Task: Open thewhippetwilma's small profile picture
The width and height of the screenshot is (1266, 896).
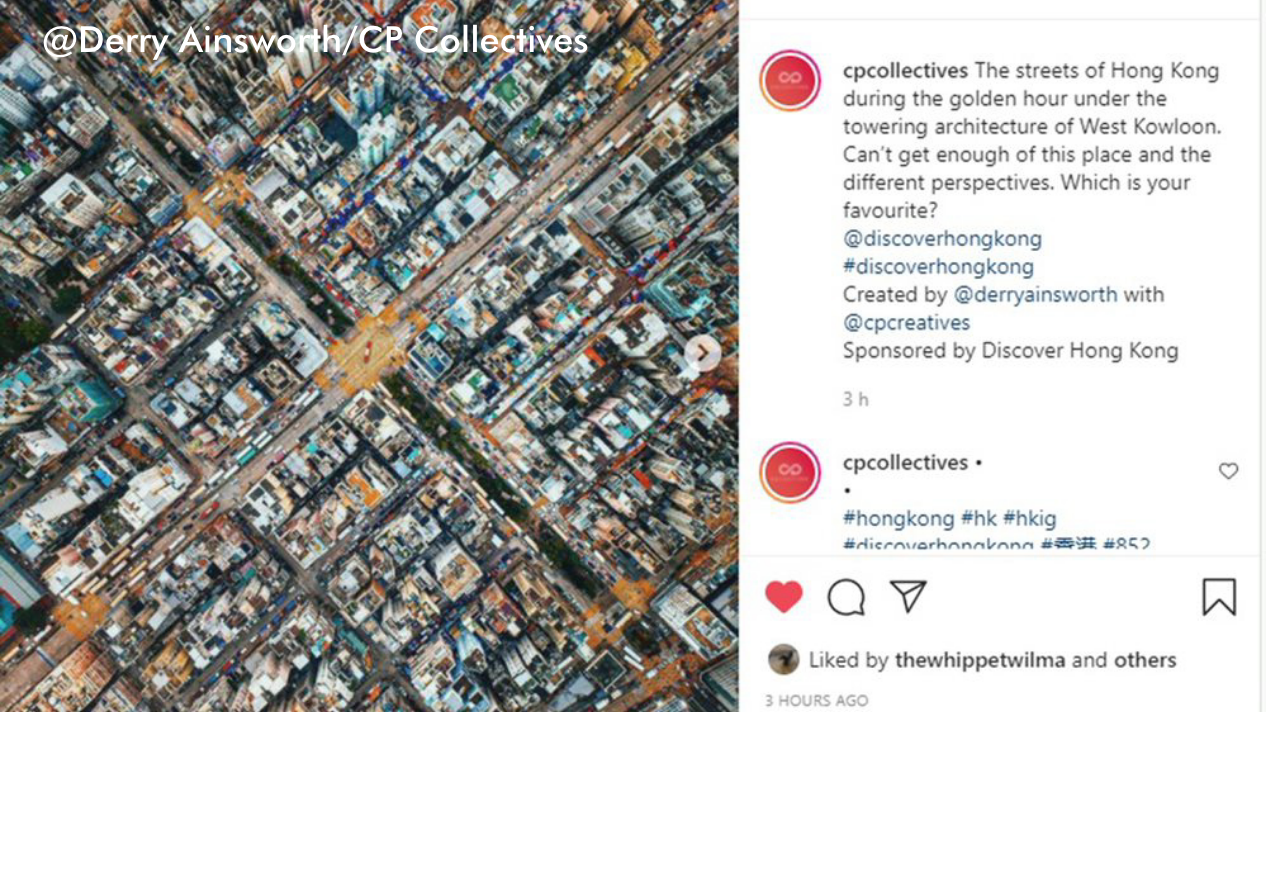Action: click(x=784, y=660)
